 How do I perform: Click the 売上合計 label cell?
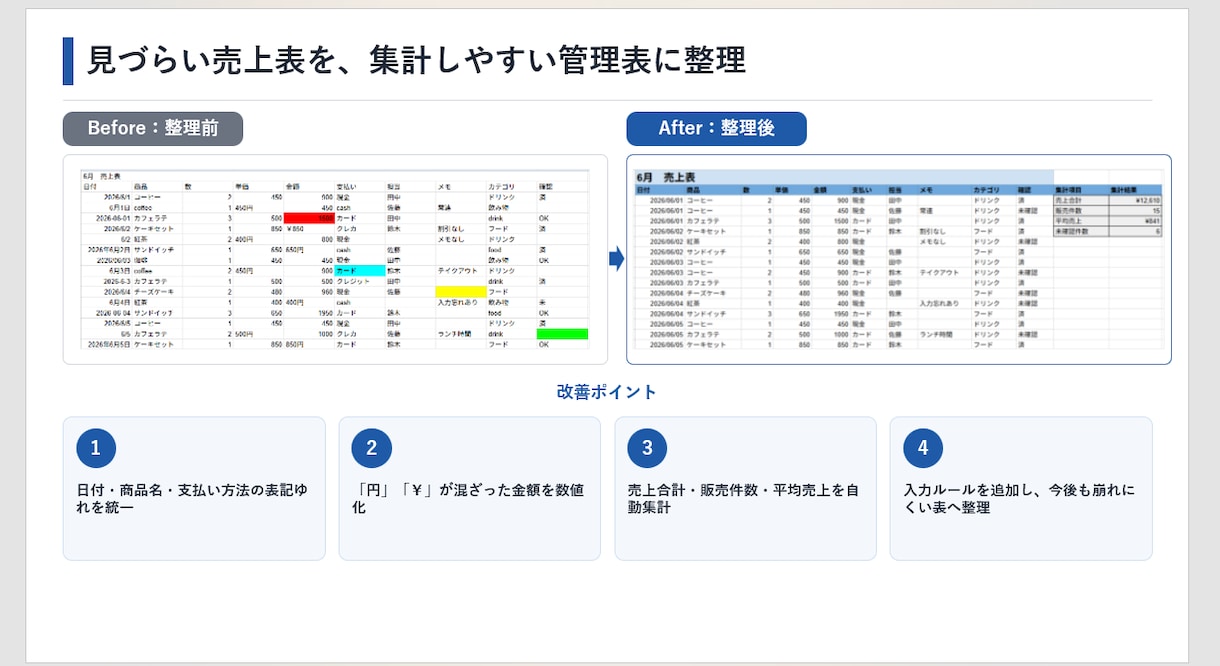click(1081, 200)
